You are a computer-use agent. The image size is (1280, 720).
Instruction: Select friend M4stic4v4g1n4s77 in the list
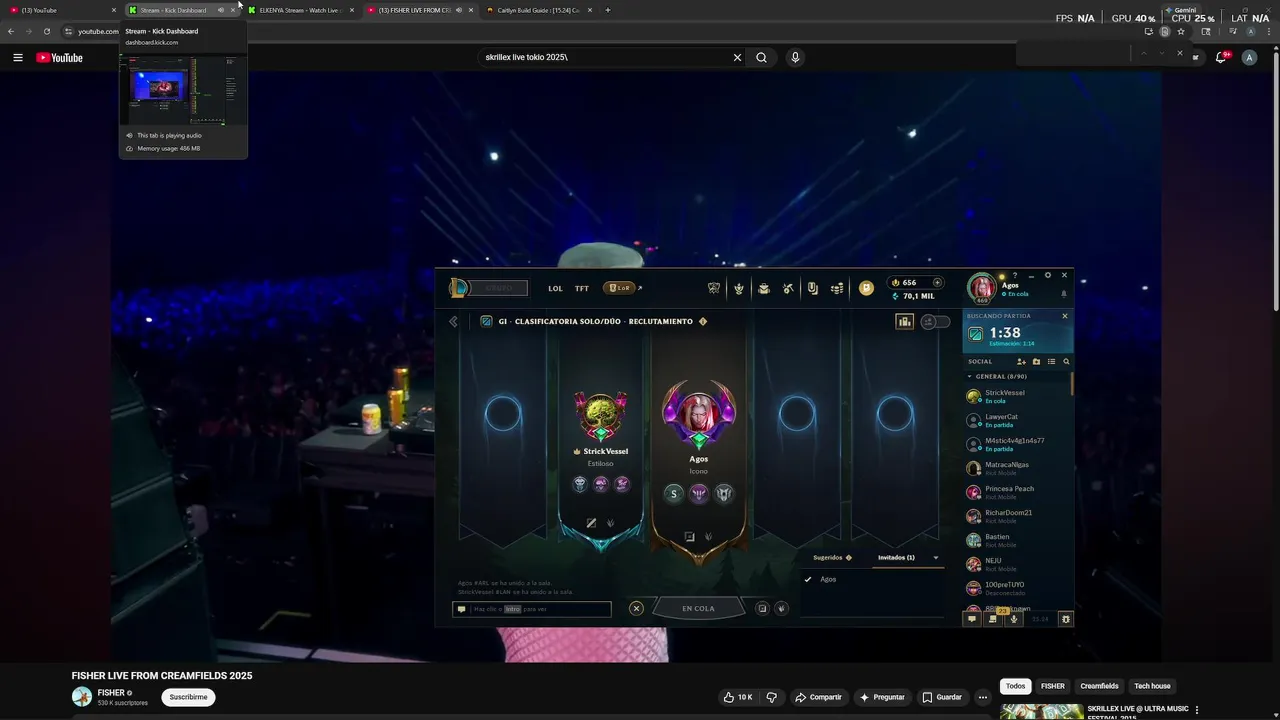click(1018, 444)
